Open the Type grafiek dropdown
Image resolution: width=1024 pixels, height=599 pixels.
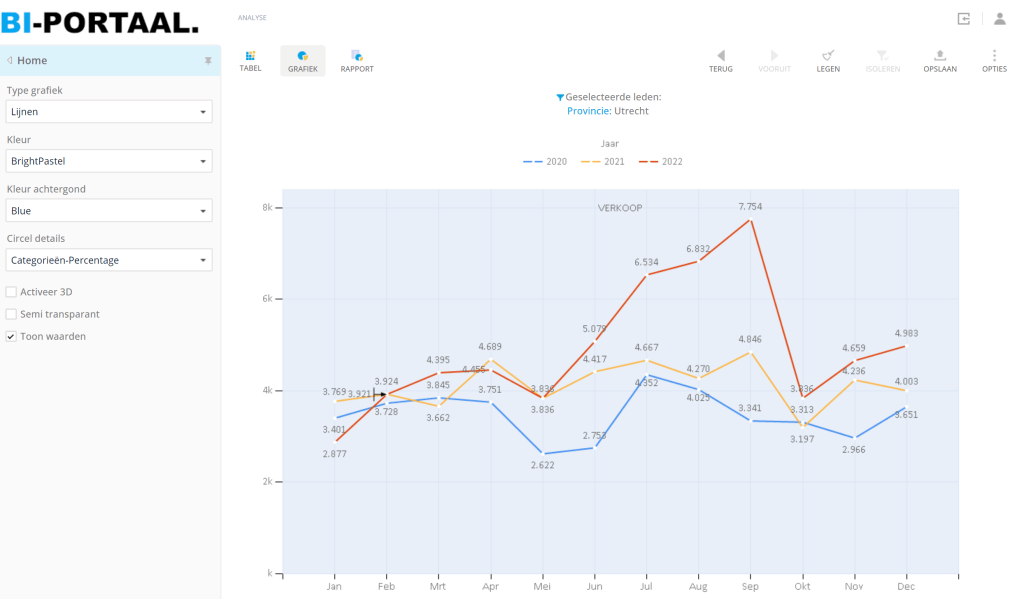pyautogui.click(x=109, y=112)
